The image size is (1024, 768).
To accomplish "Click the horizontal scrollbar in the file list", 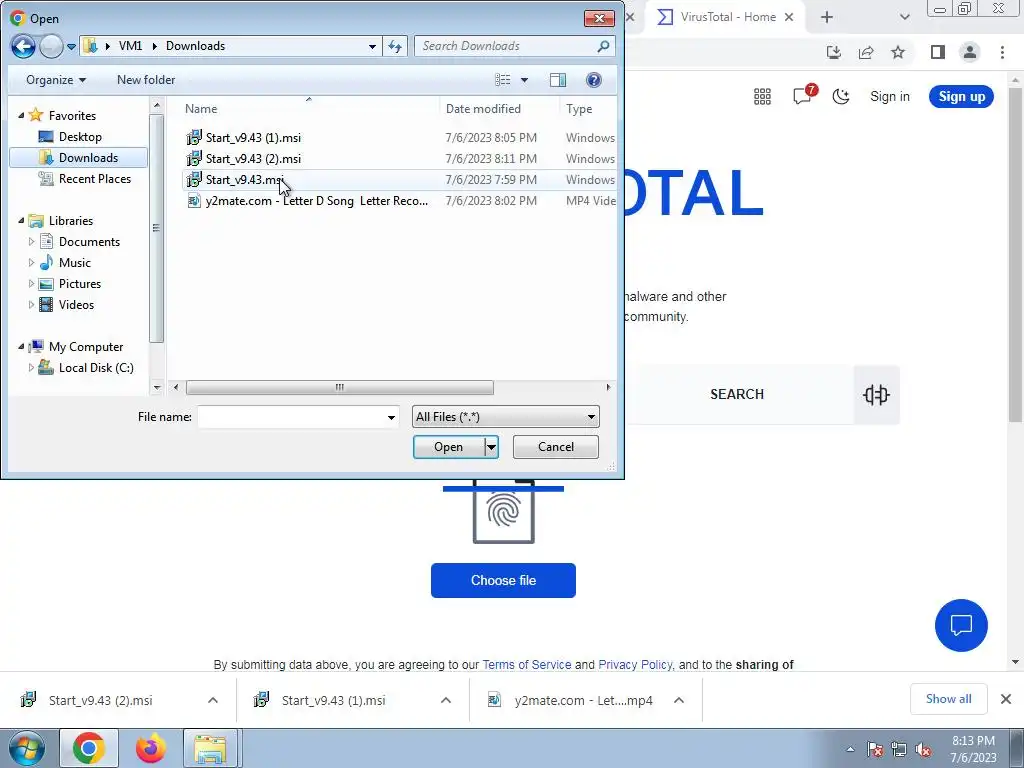I will [x=340, y=387].
